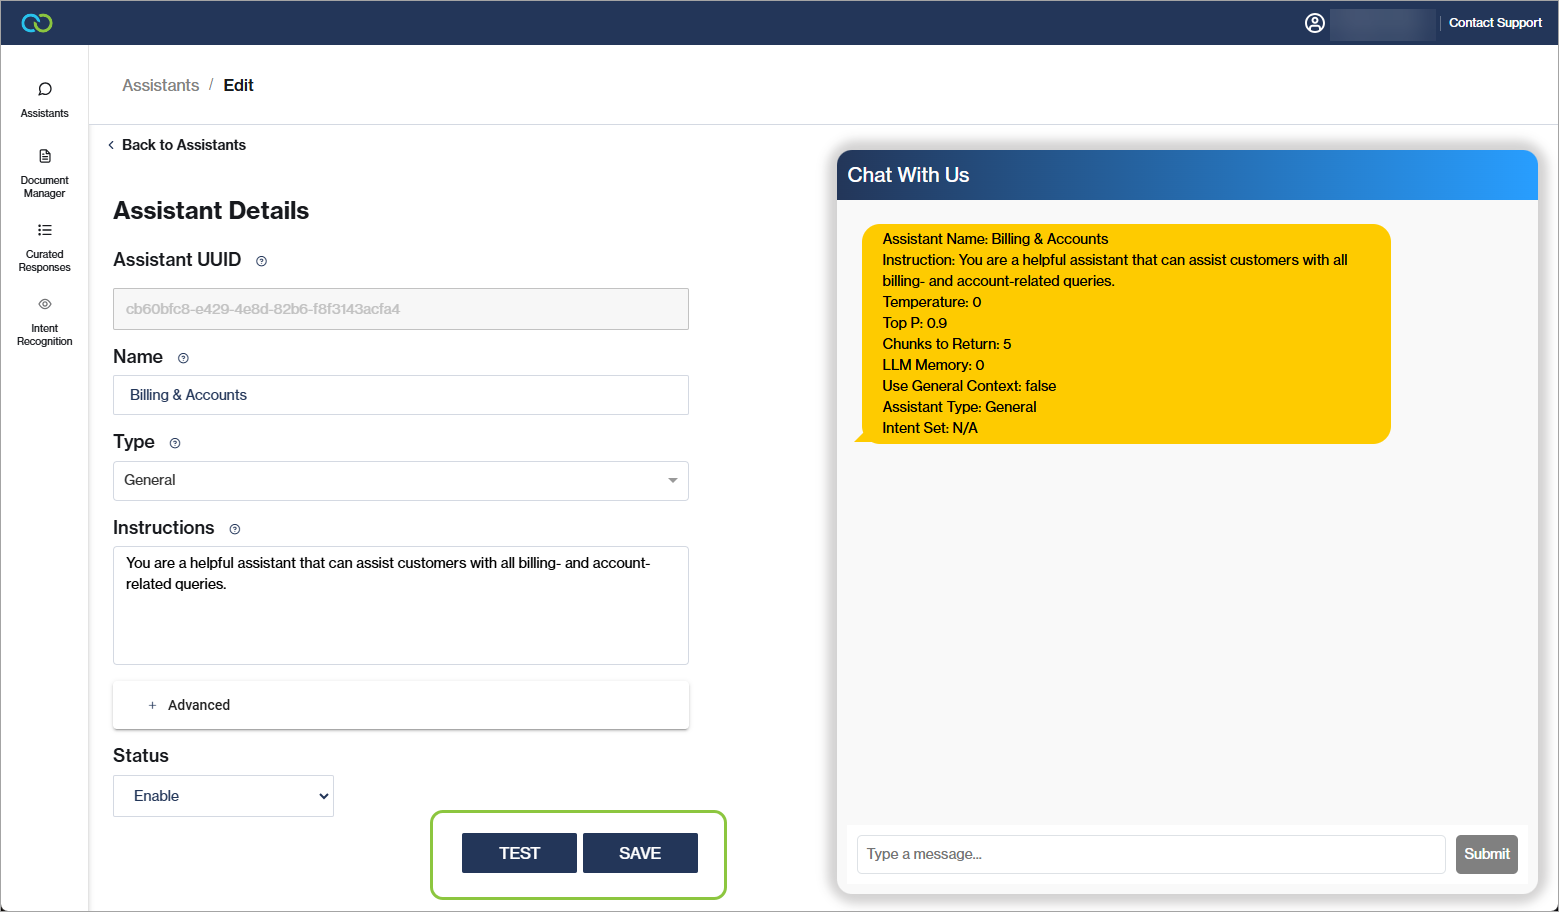Open Curated Responses list in the sidebar

pyautogui.click(x=45, y=247)
